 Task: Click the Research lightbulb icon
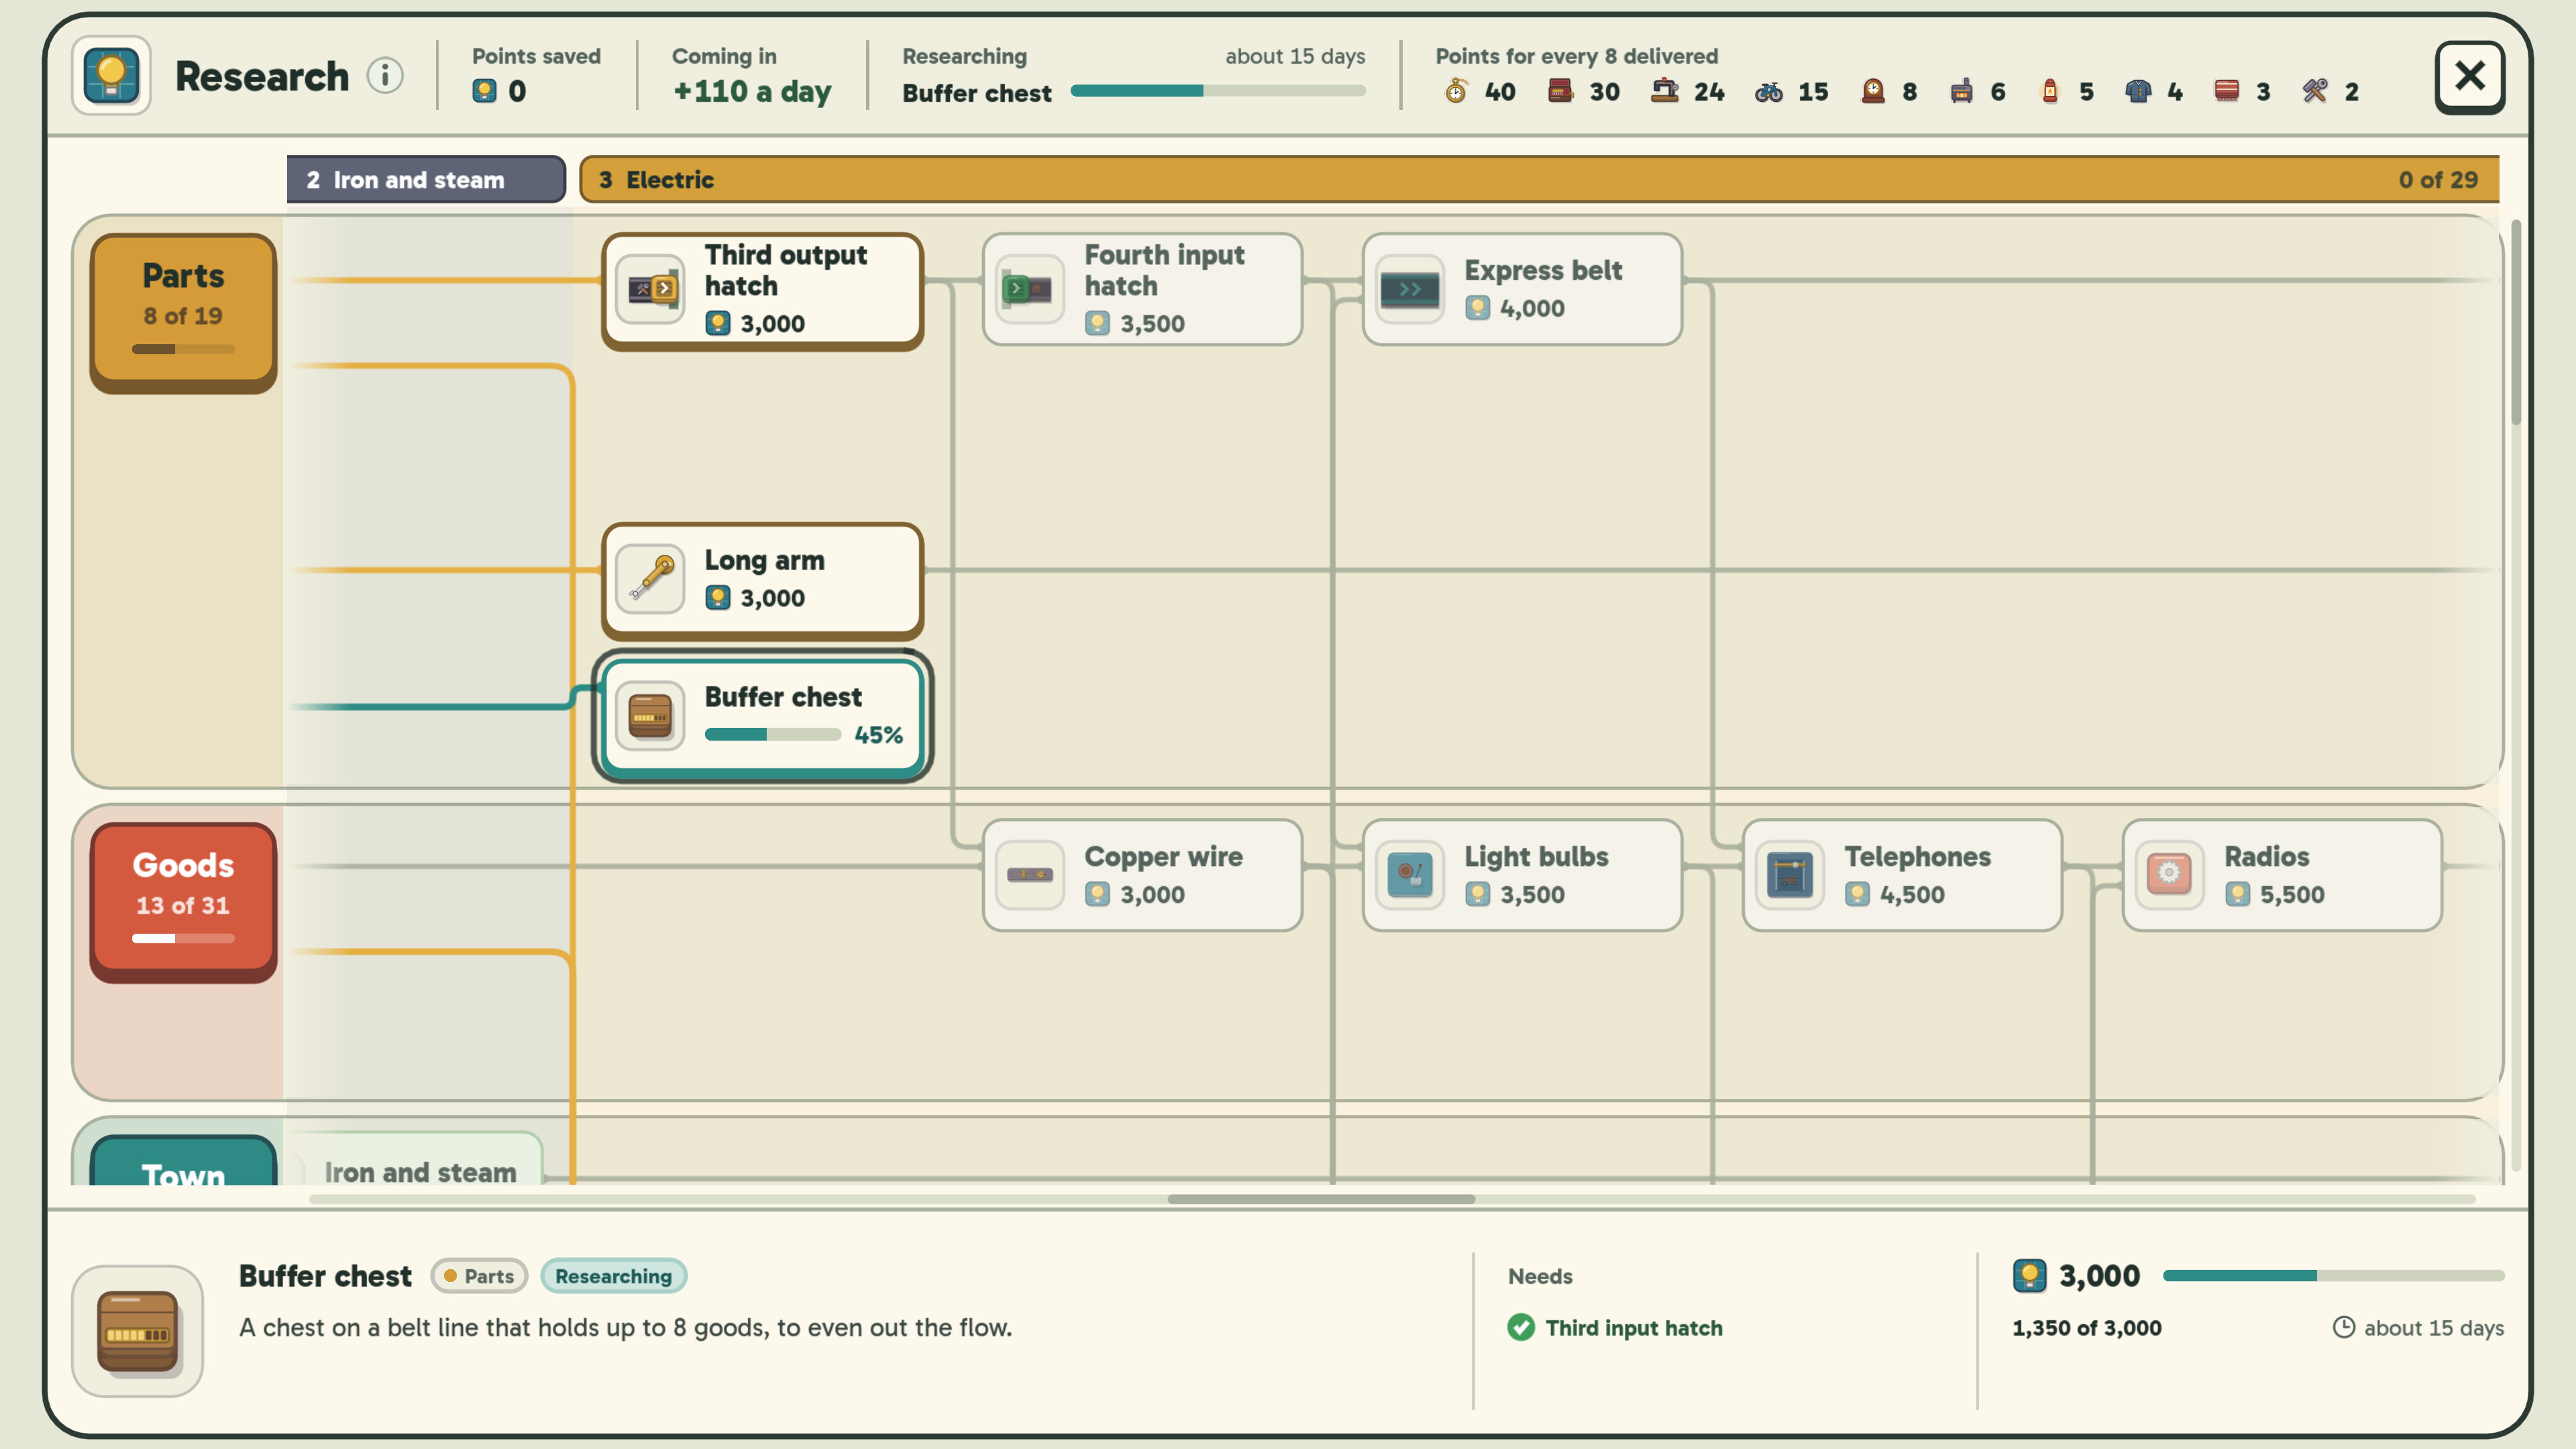111,76
